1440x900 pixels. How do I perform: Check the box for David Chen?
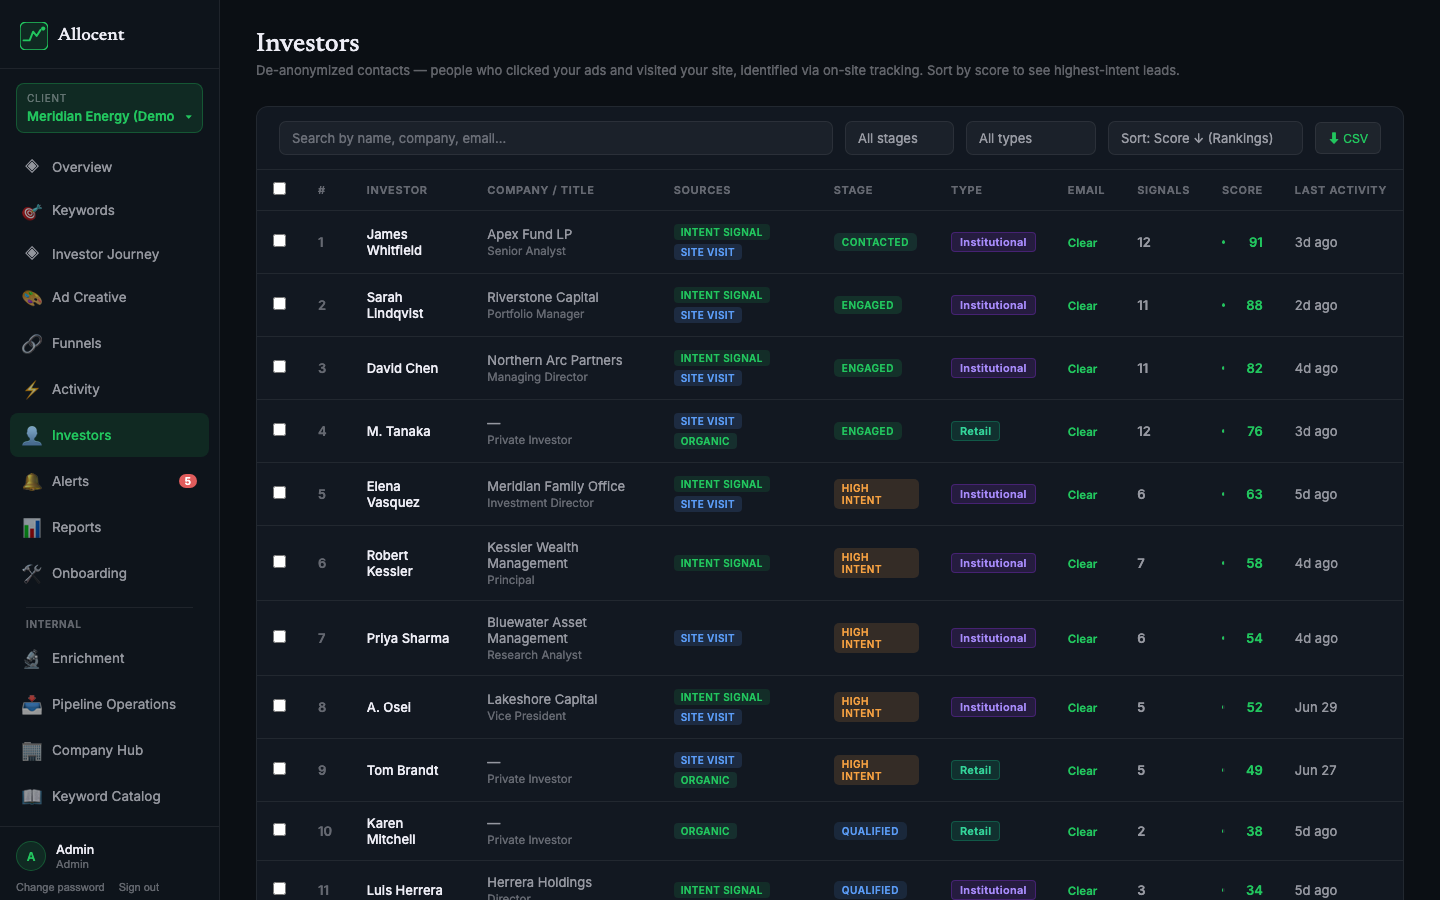pyautogui.click(x=280, y=367)
